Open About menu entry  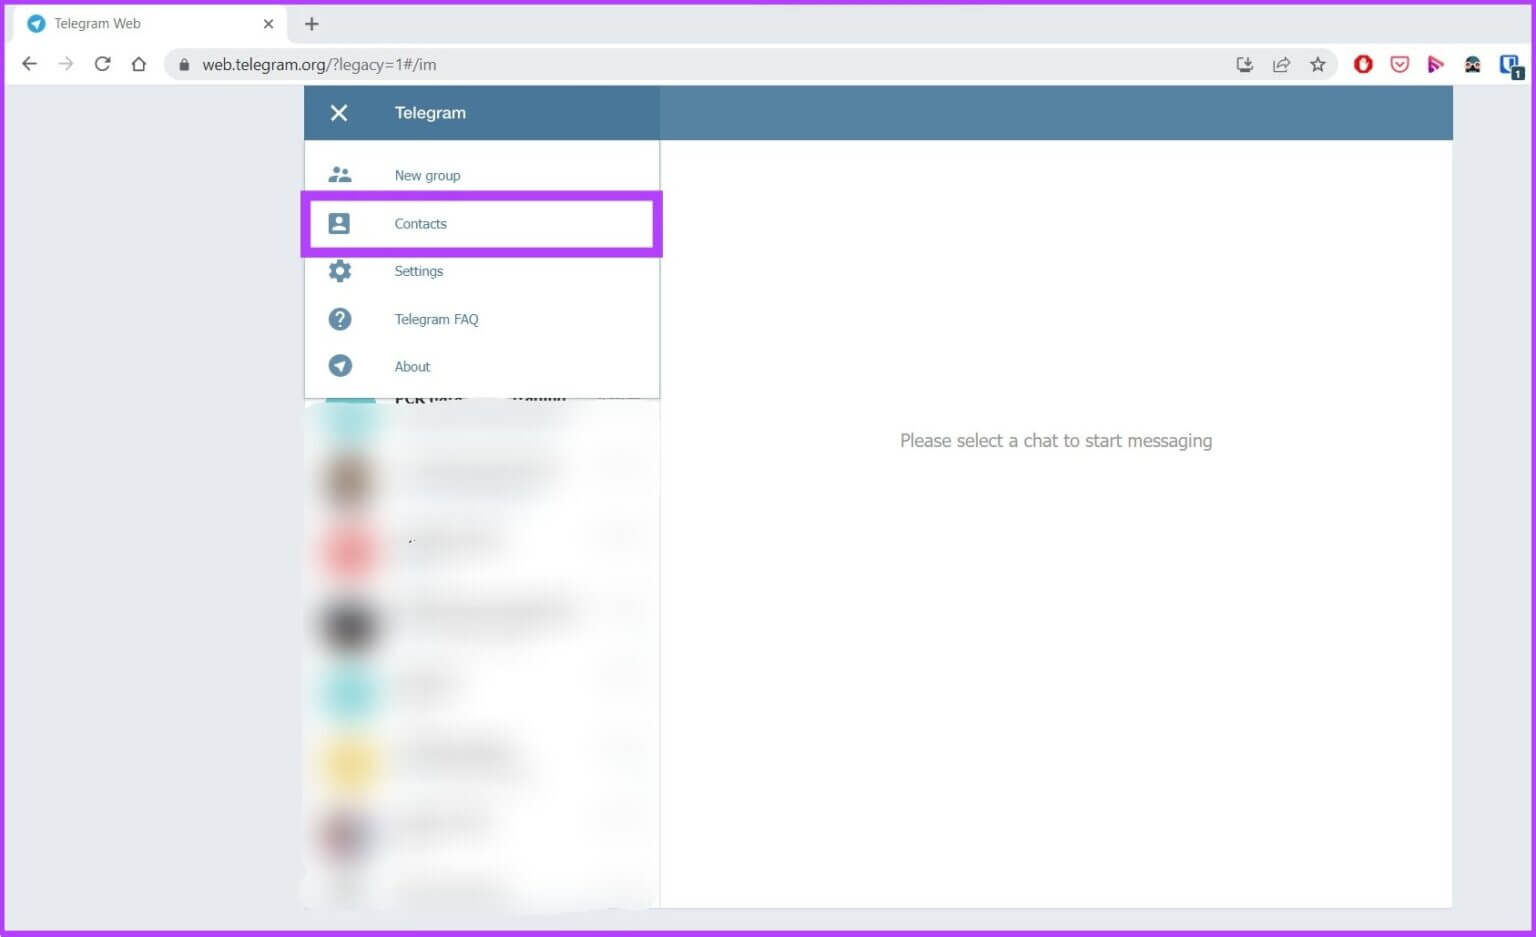[482, 366]
